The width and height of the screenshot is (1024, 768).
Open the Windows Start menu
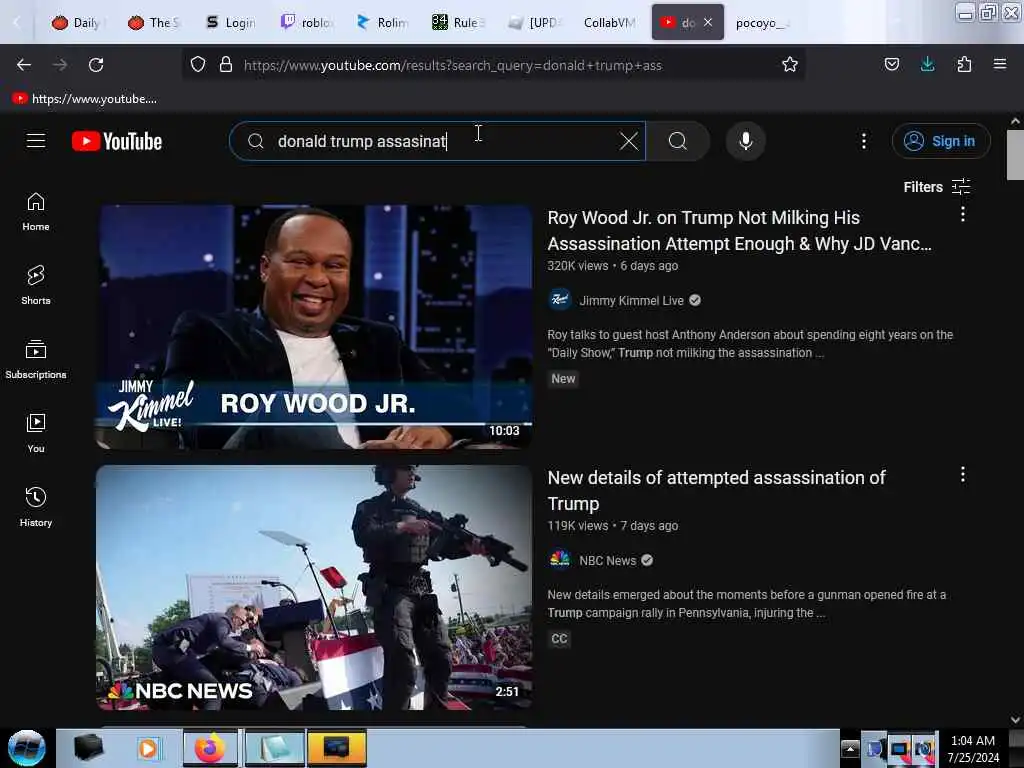point(27,748)
